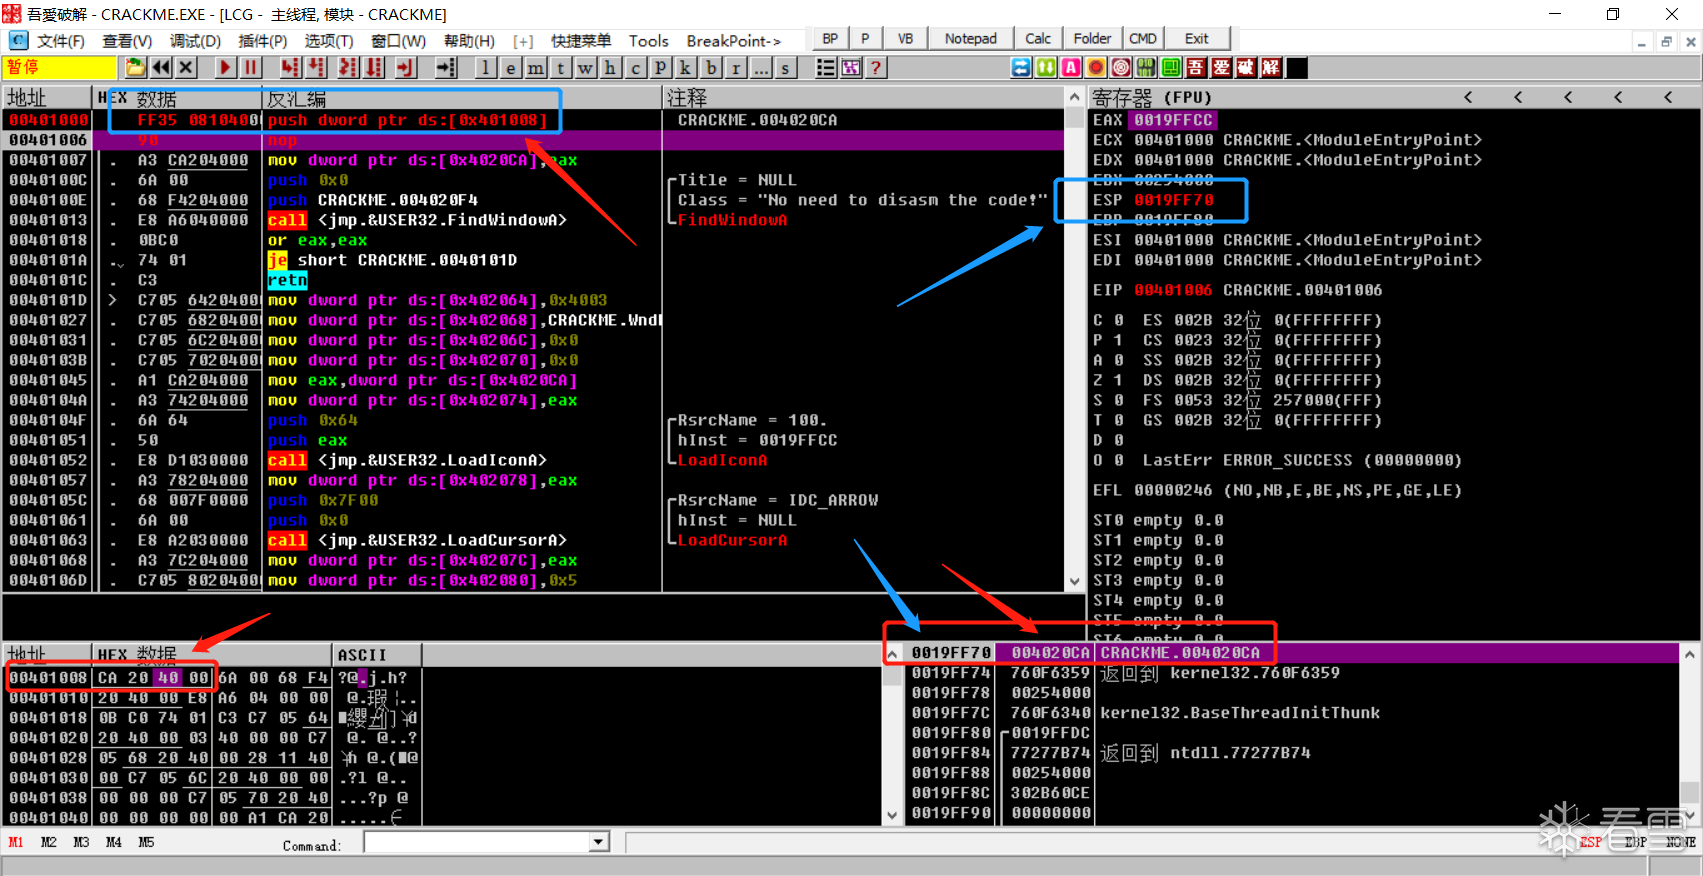
Task: Pause execution with the red pause icon
Action: point(251,67)
